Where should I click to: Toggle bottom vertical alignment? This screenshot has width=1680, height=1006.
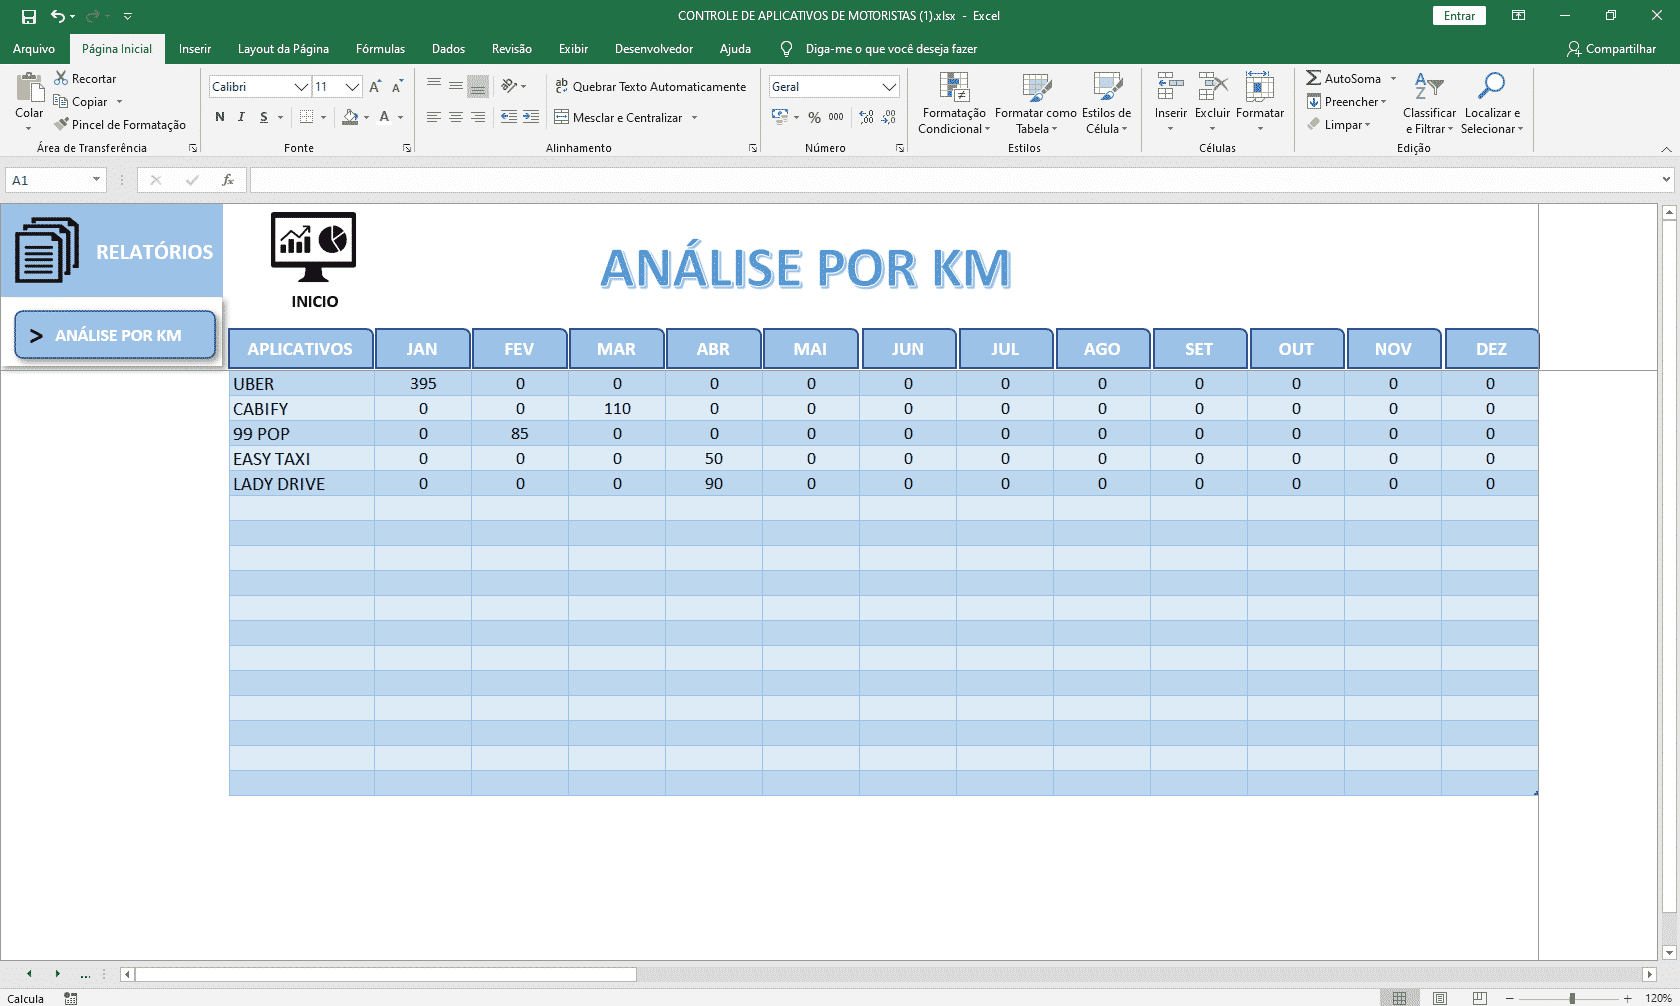[x=478, y=86]
